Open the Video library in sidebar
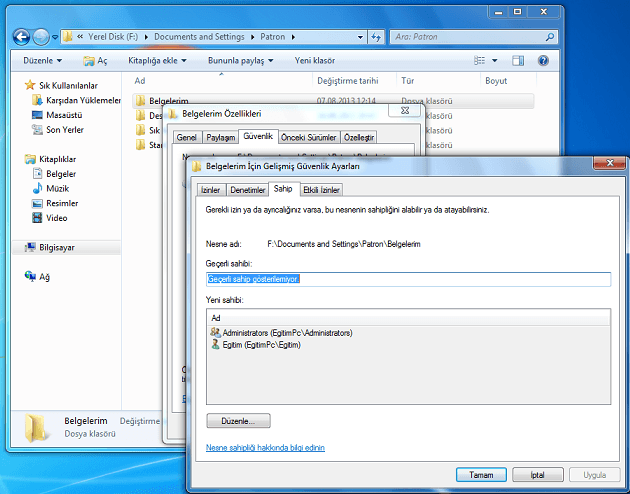The image size is (630, 494). pos(37,217)
